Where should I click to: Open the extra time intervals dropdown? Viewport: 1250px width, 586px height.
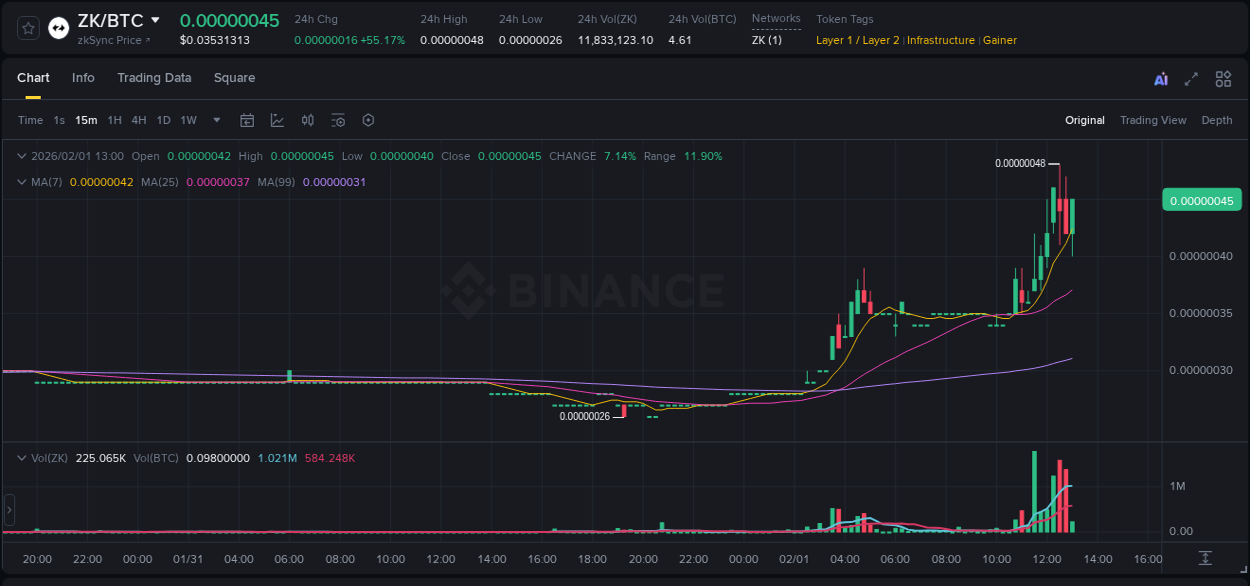pyautogui.click(x=214, y=120)
